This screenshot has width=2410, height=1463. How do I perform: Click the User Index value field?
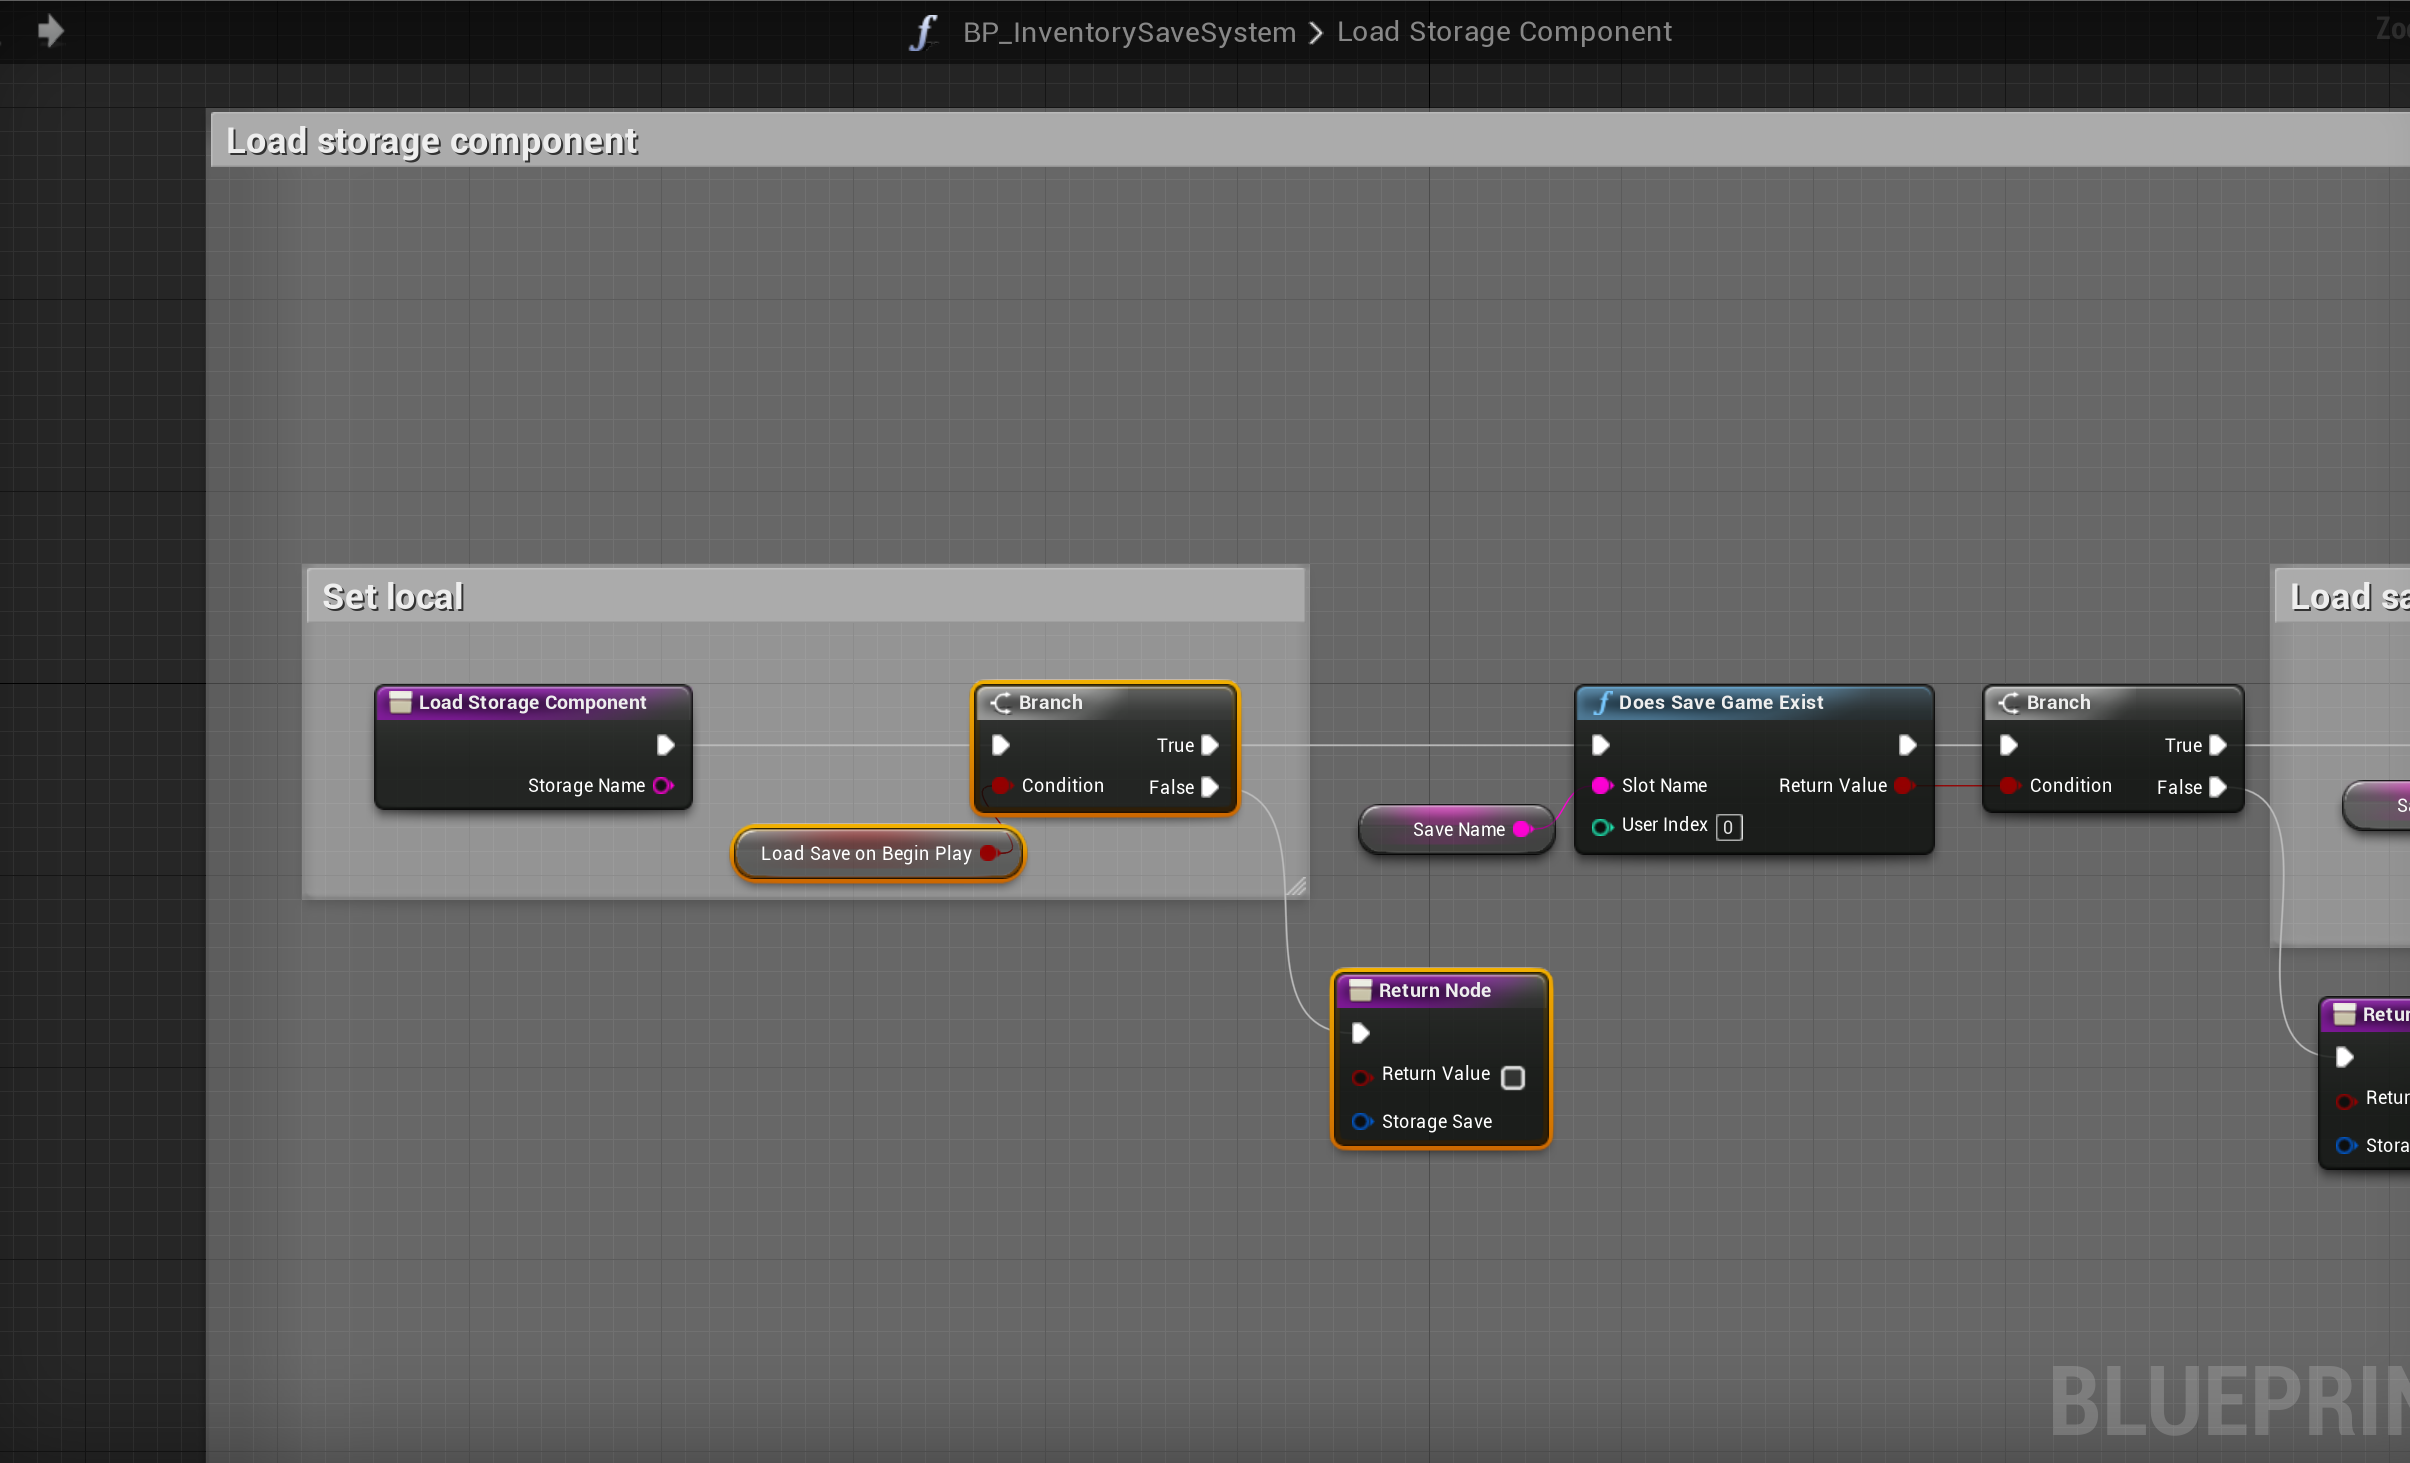point(1728,827)
